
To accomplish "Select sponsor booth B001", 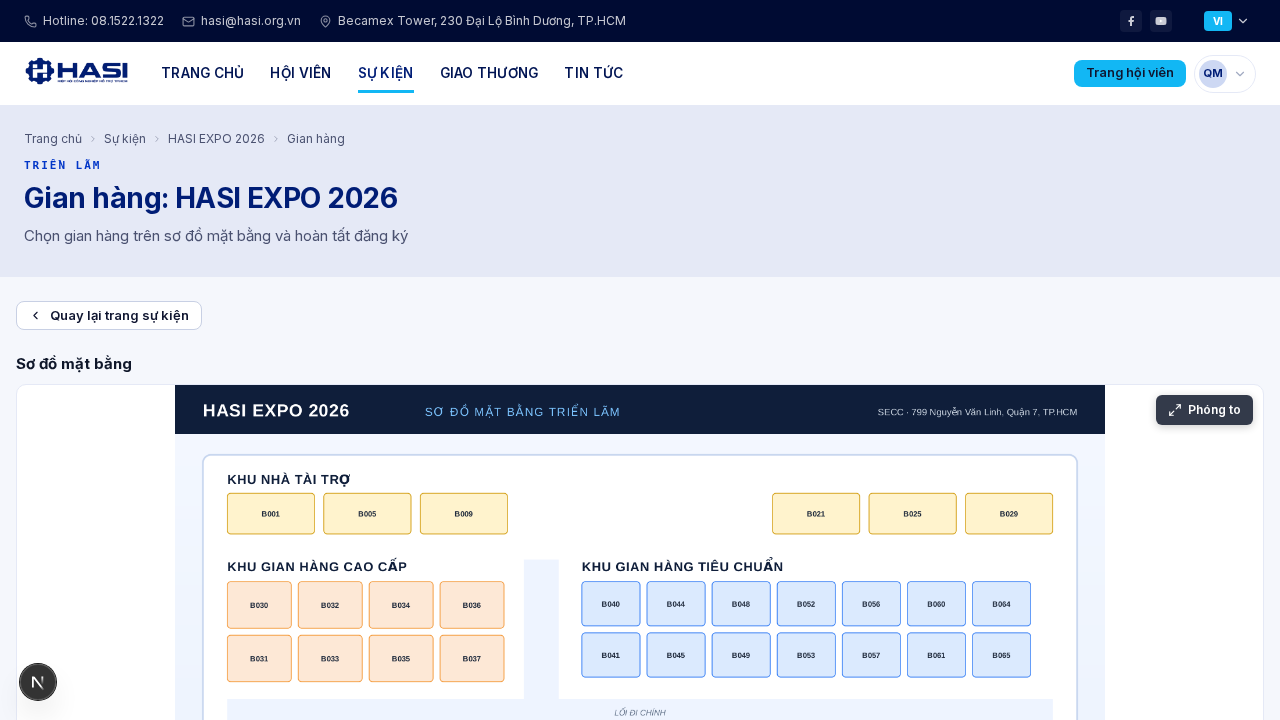I will (x=271, y=514).
